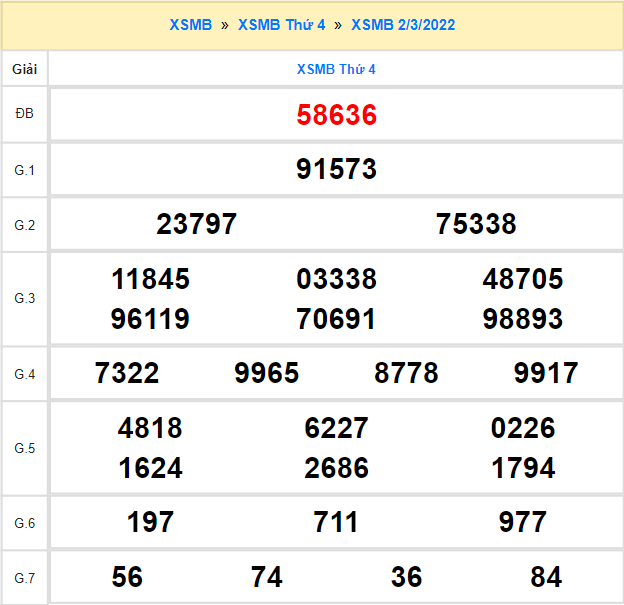The height and width of the screenshot is (605, 624).
Task: Click the XSMB Thứ 4 table header link
Action: pyautogui.click(x=336, y=69)
